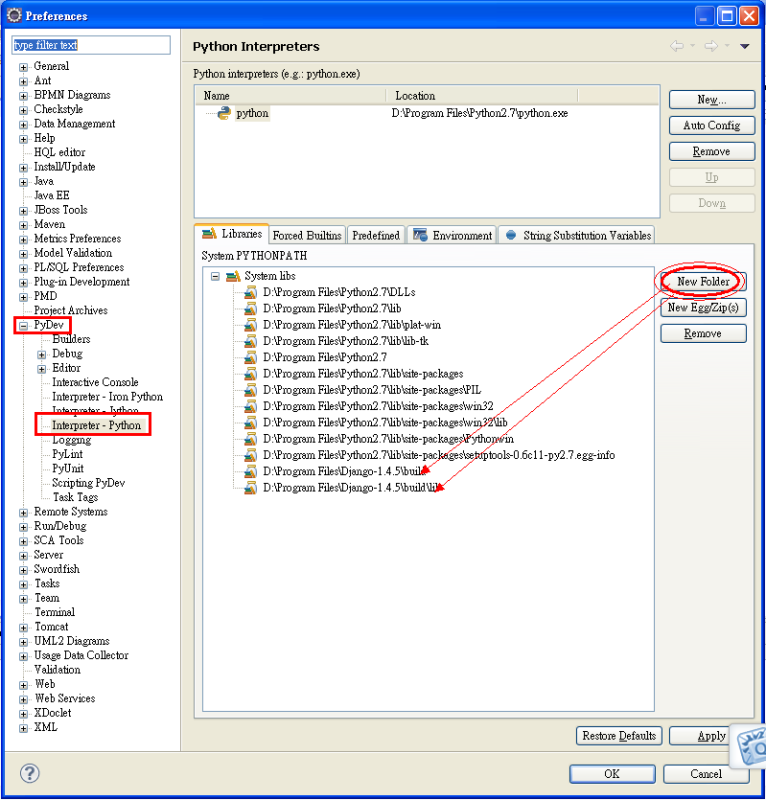Image resolution: width=766 pixels, height=800 pixels.
Task: Expand the Run/Debug preferences node
Action: pos(23,527)
